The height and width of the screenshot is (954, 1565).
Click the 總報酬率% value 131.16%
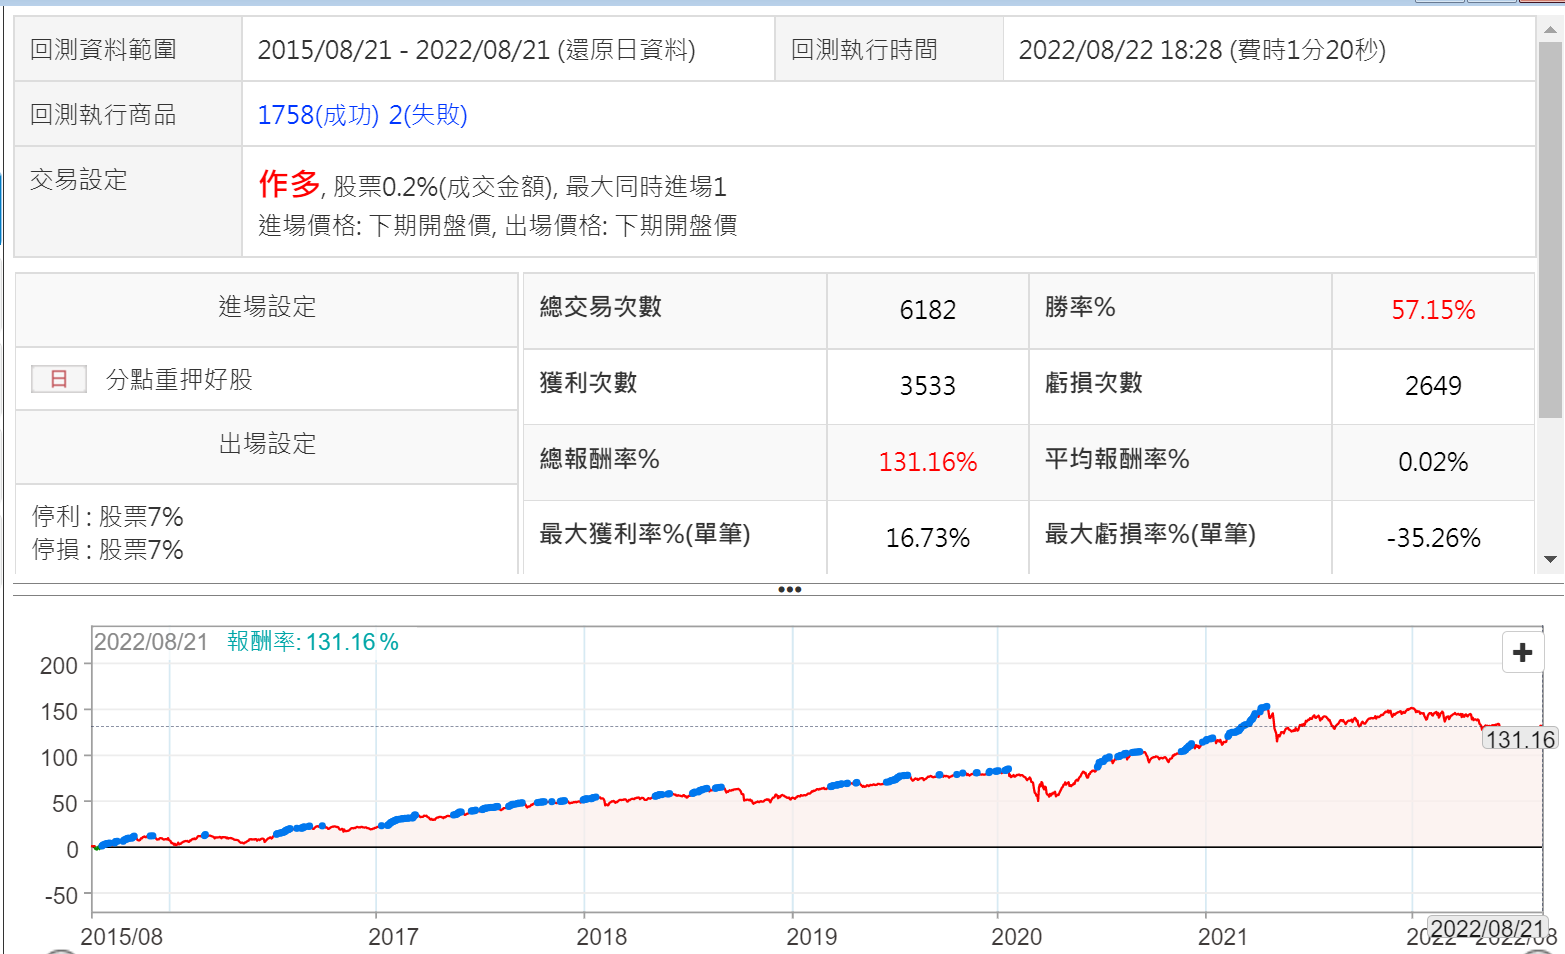point(927,462)
